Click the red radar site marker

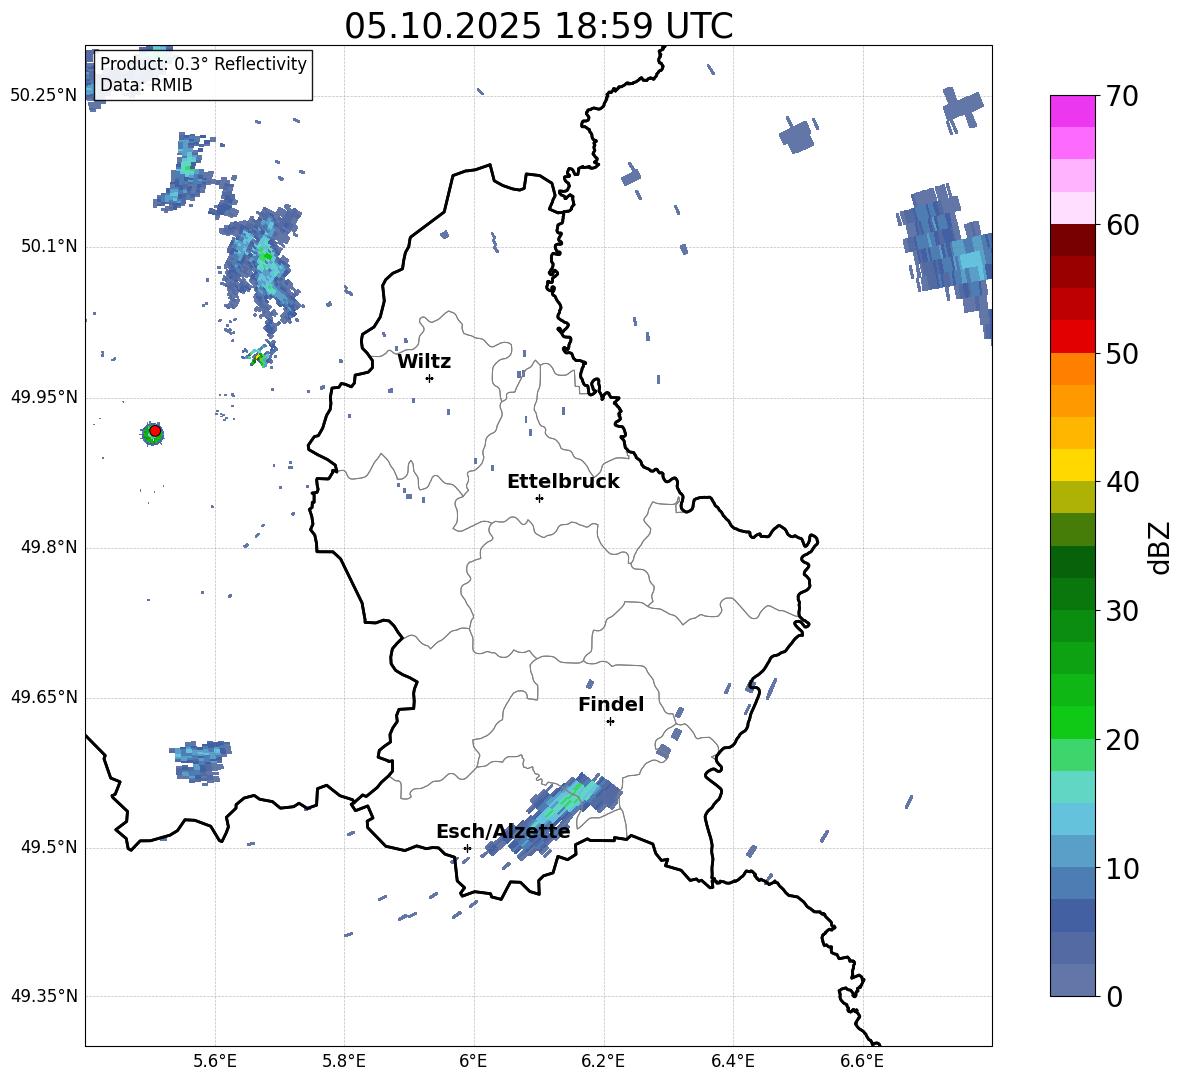[155, 431]
